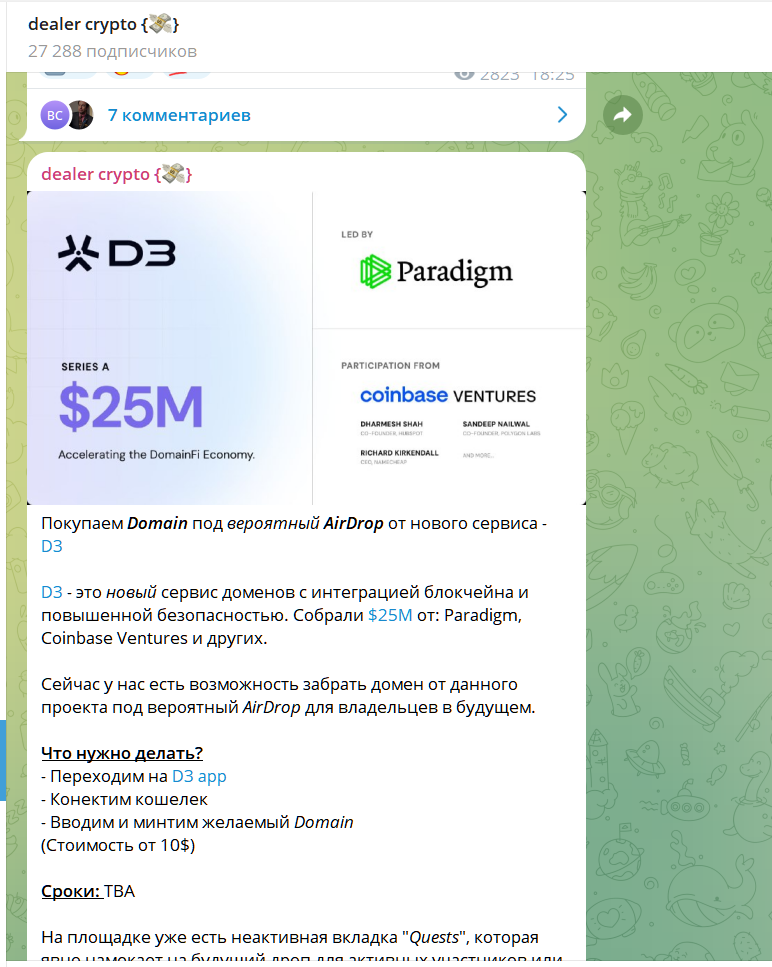Click the Coinbase Ventures logo in image
This screenshot has height=967, width=772.
[x=448, y=395]
